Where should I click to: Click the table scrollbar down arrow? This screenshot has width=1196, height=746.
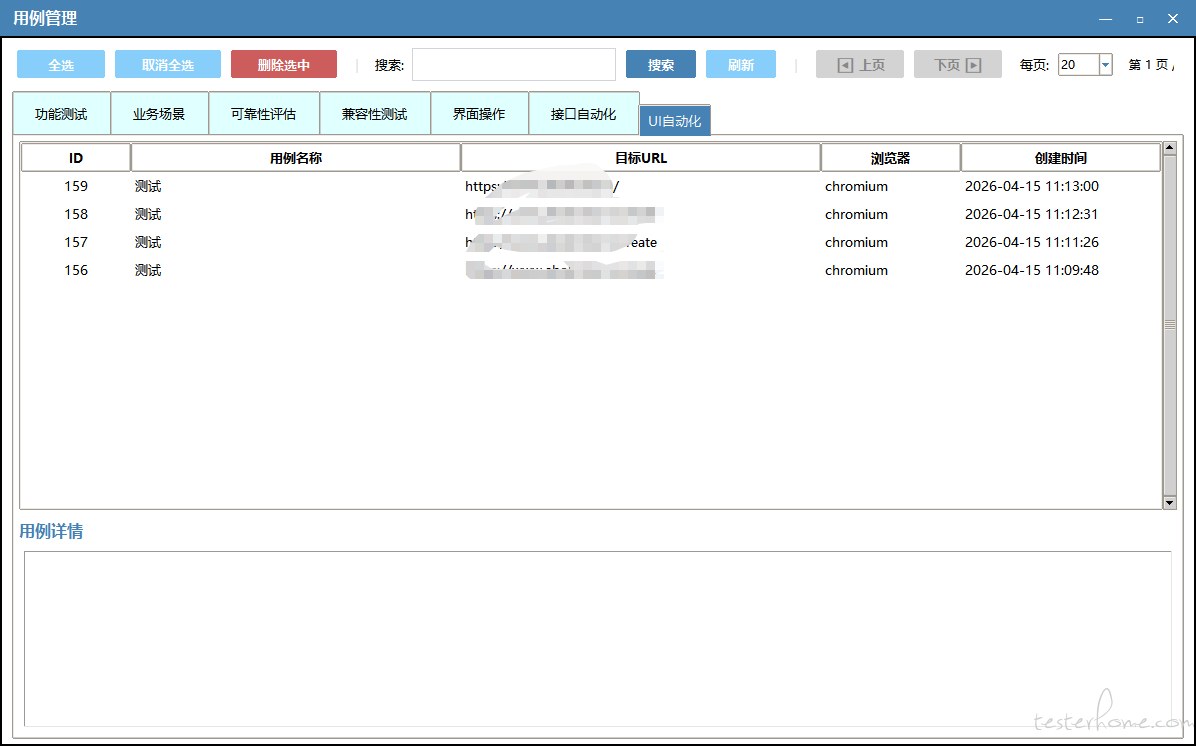coord(1169,502)
